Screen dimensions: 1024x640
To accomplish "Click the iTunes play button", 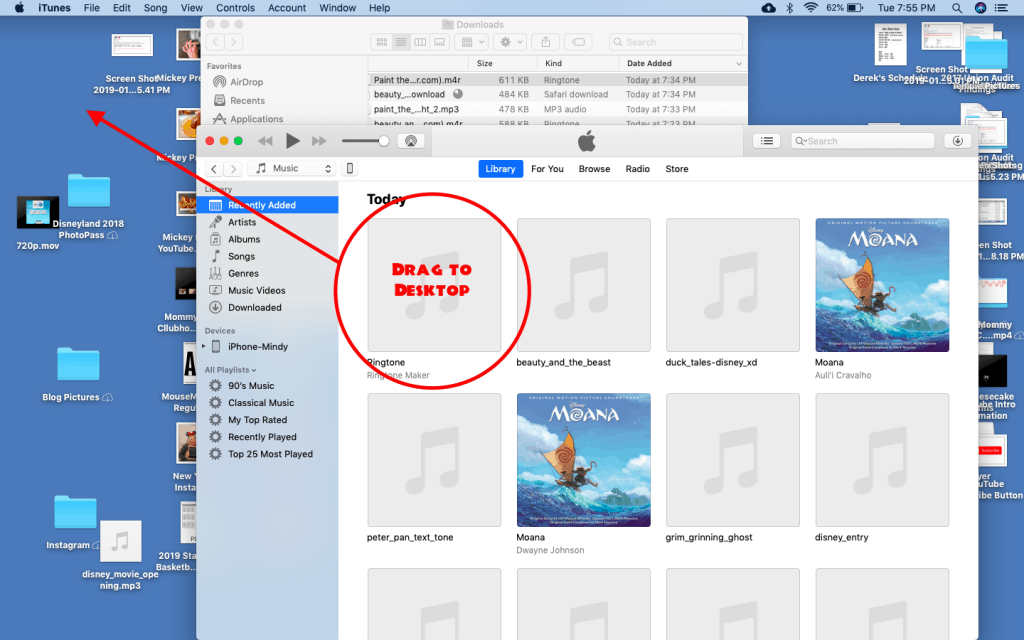I will click(x=293, y=140).
